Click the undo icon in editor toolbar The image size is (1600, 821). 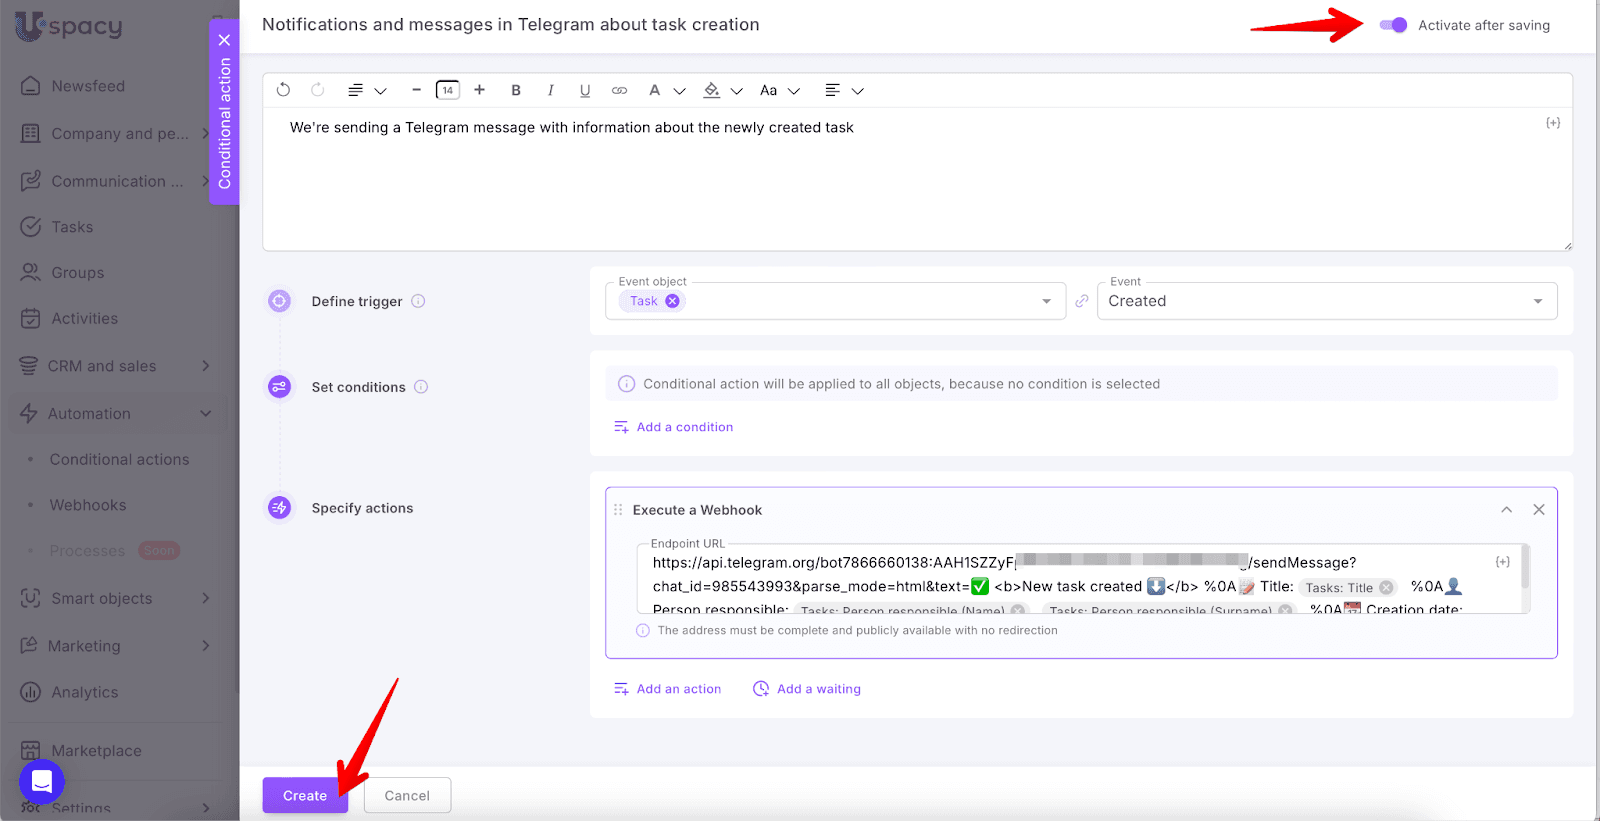[x=283, y=90]
